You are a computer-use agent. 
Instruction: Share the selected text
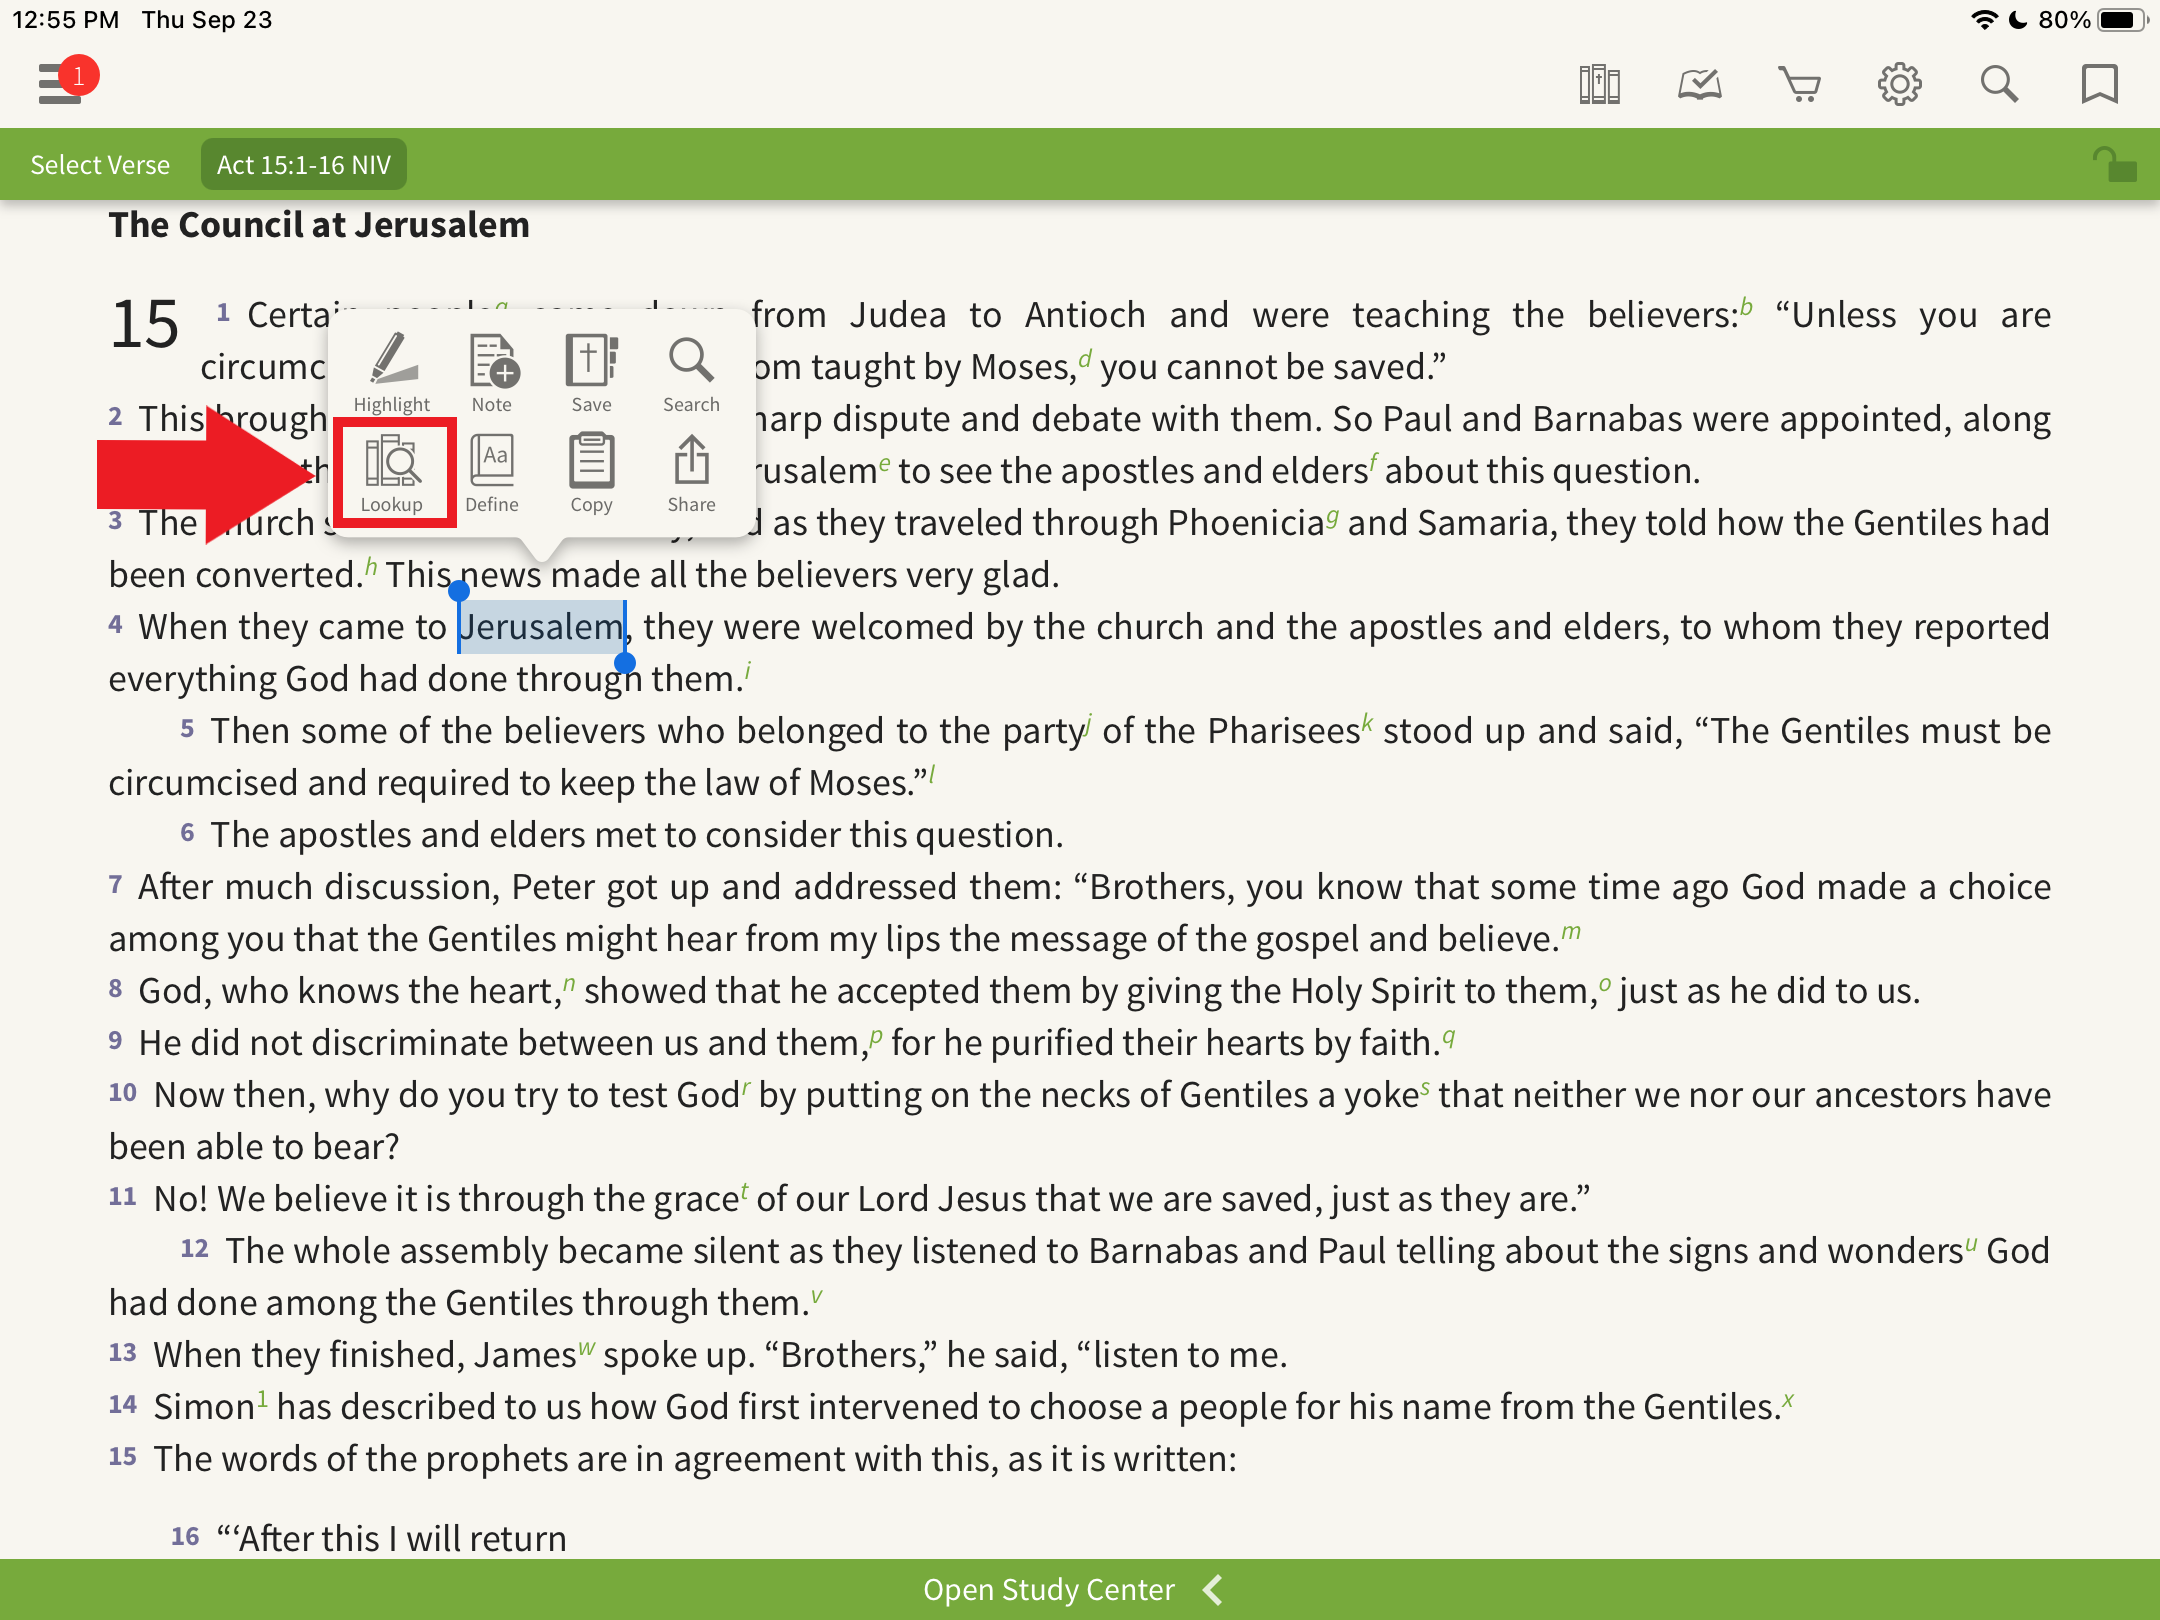point(691,474)
